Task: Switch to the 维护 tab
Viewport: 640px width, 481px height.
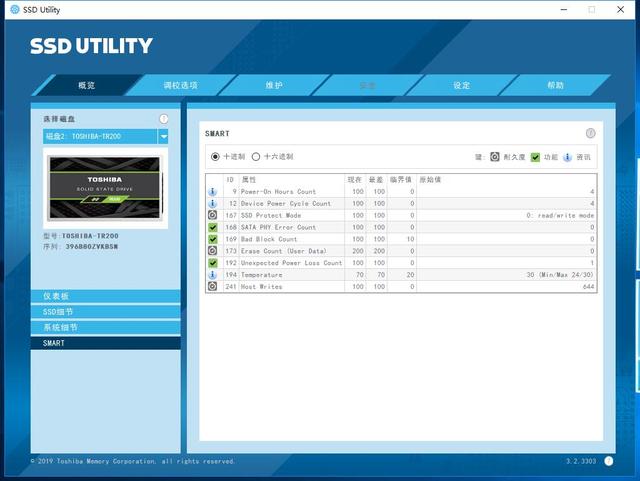Action: click(x=274, y=85)
